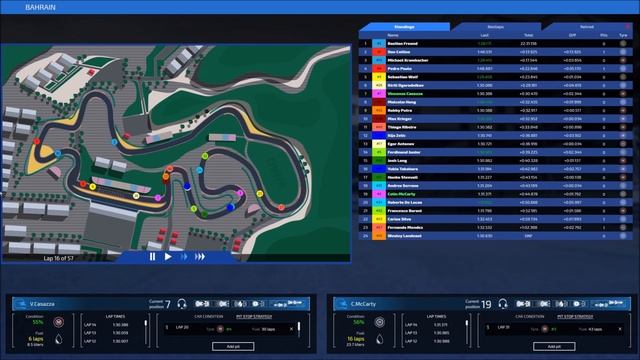Click tyre icon in Bastien Freund's row
This screenshot has width=640, height=360.
623,44
